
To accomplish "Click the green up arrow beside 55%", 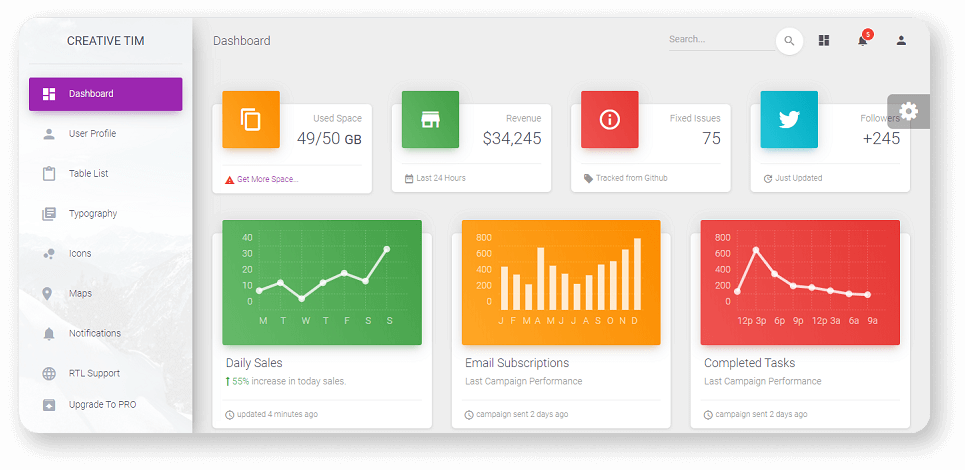I will pyautogui.click(x=228, y=381).
